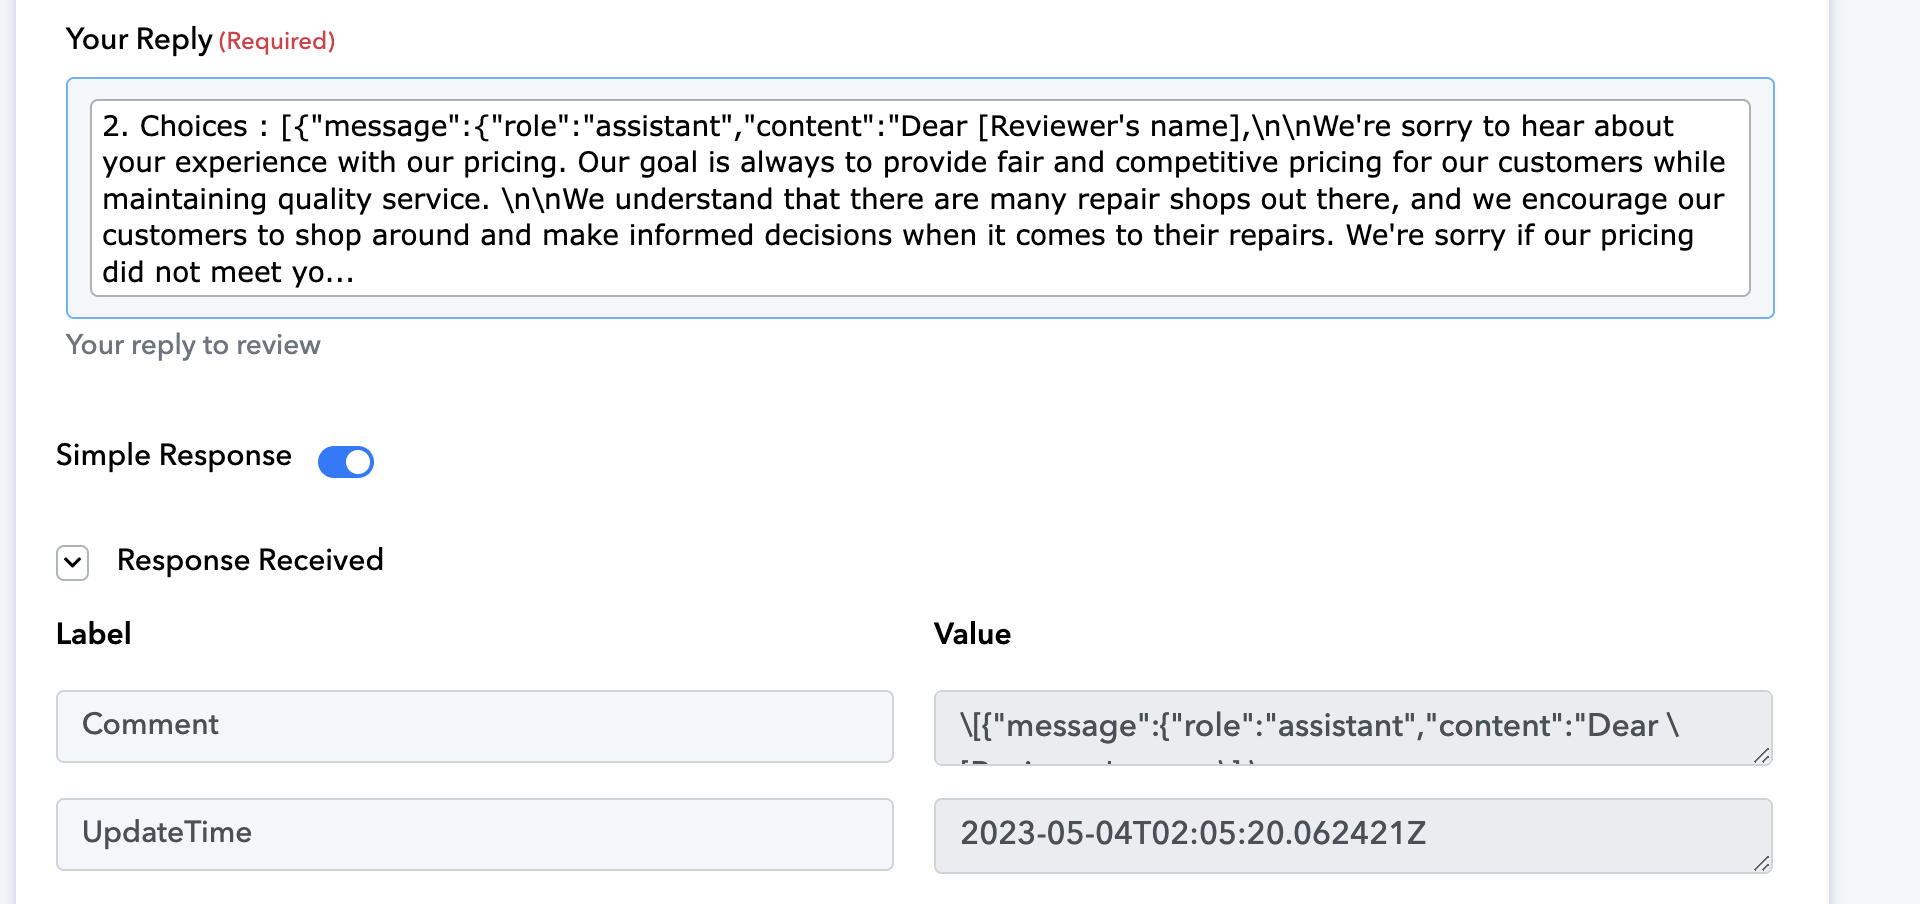The image size is (1920, 904).
Task: Click resize handle of UpdateTime value box
Action: click(1762, 864)
